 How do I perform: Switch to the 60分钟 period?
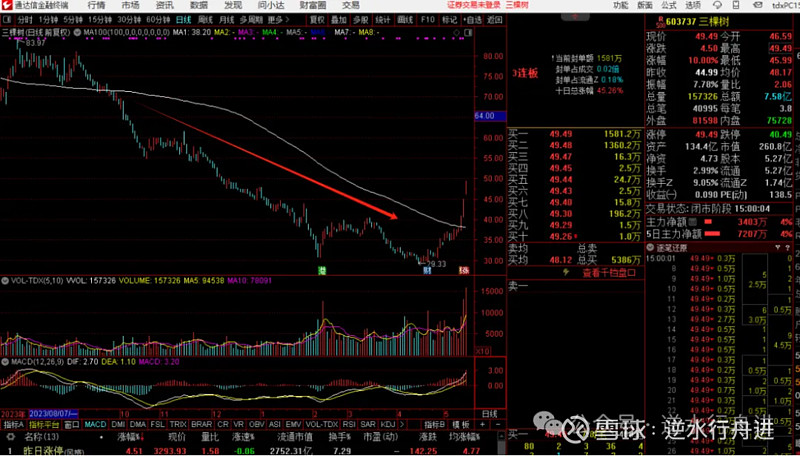pyautogui.click(x=158, y=20)
